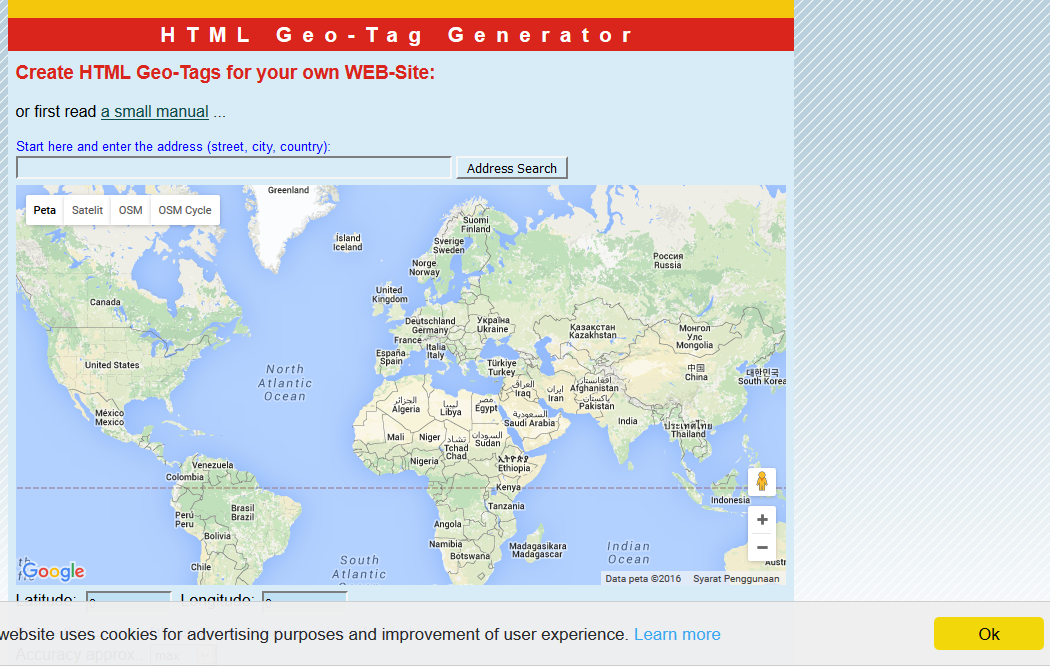Open the Syarat Penggunaan terms link

pyautogui.click(x=736, y=578)
